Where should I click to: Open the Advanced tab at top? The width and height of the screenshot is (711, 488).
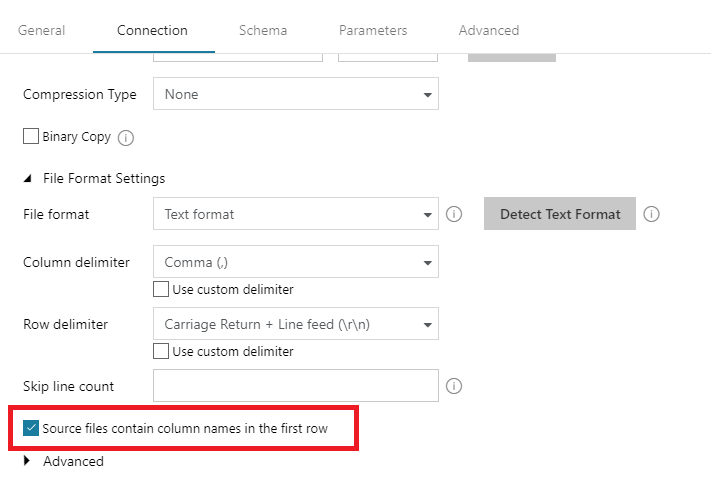pos(489,30)
